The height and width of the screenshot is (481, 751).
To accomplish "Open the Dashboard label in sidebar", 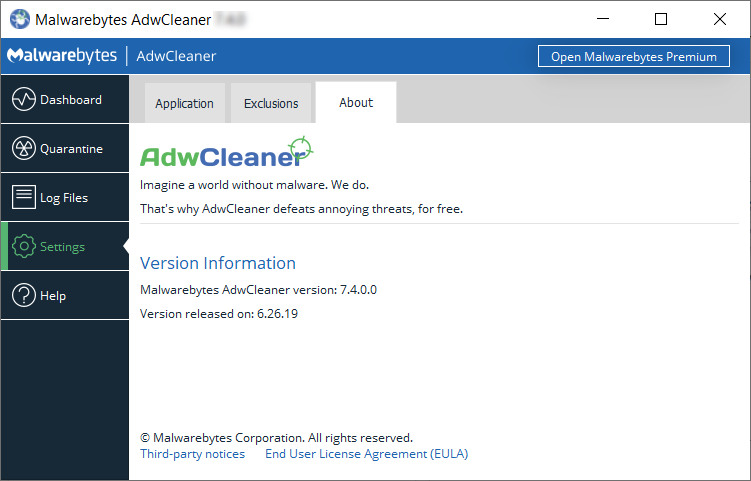I will (x=71, y=100).
